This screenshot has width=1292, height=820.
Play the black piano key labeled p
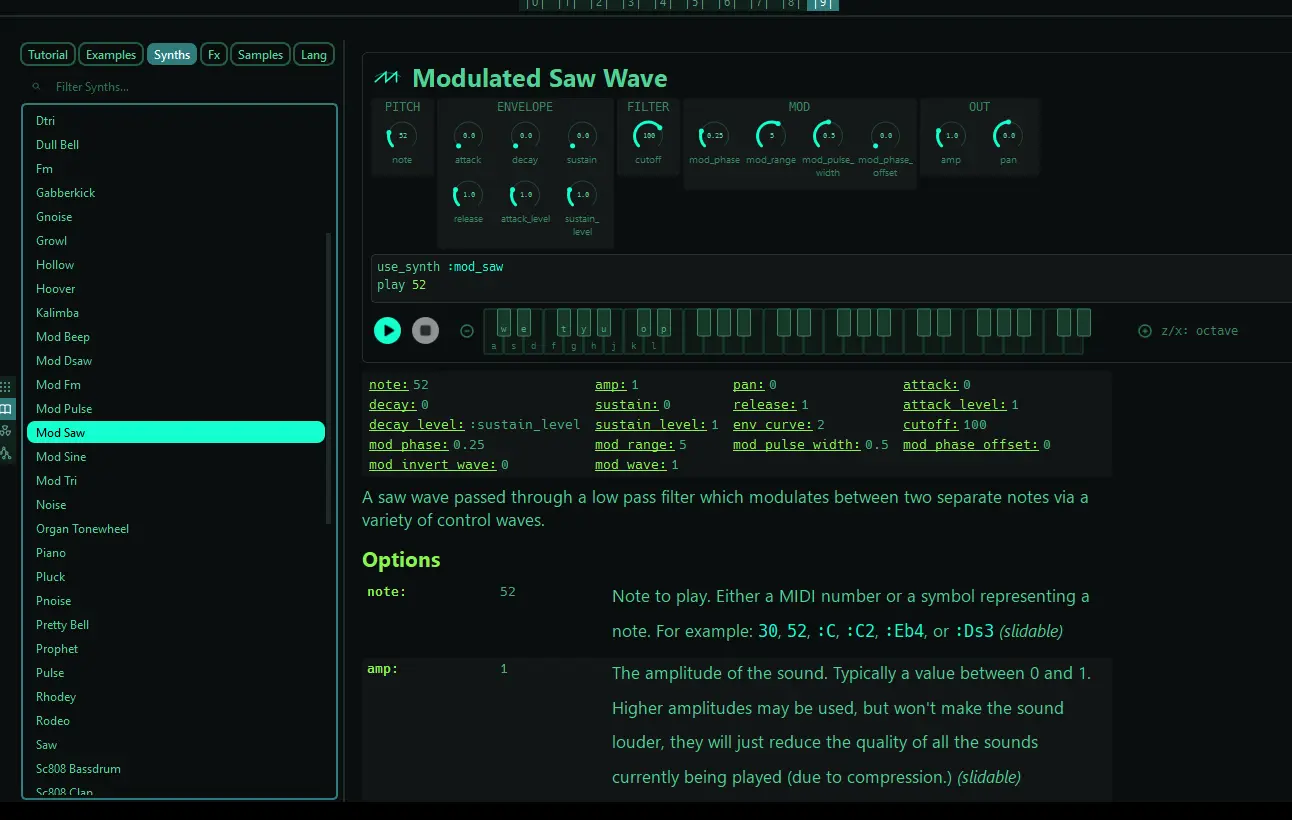[x=664, y=322]
